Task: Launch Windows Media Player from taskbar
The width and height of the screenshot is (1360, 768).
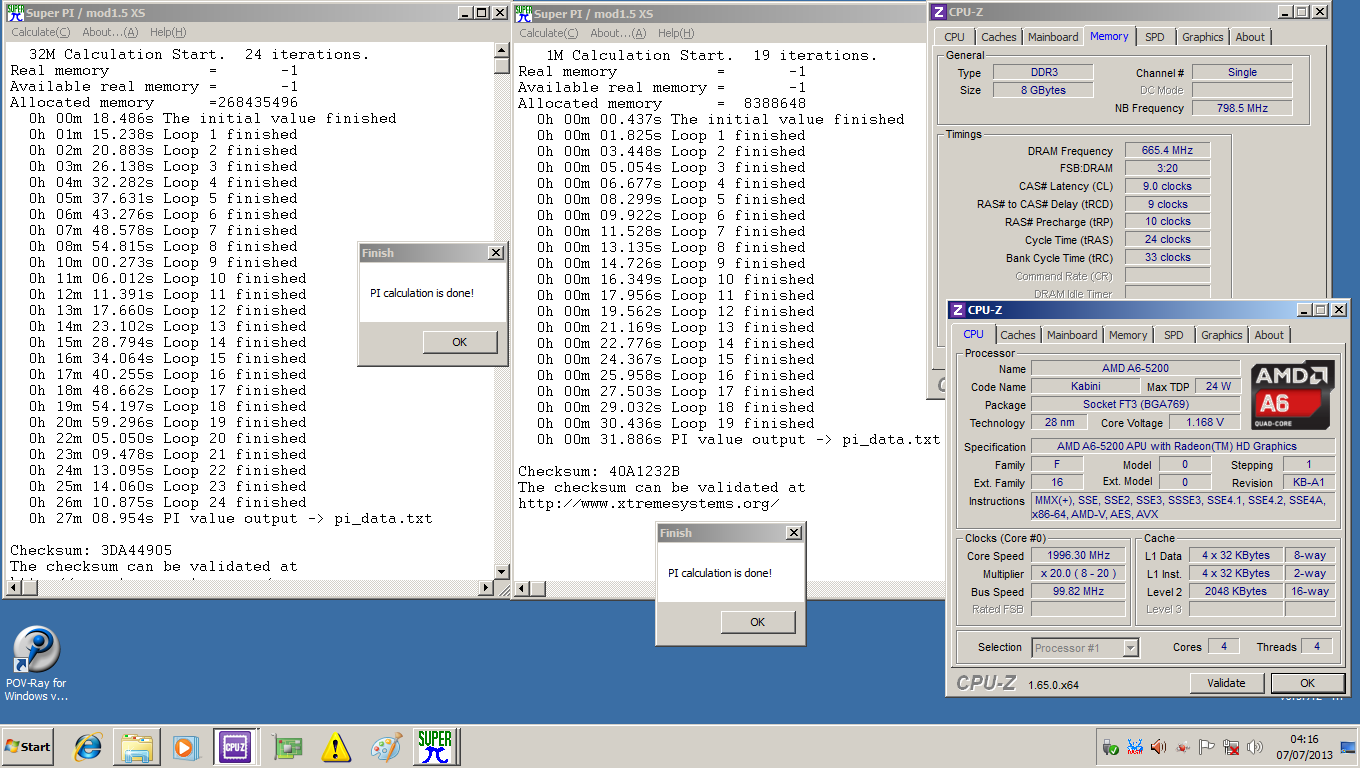Action: [185, 746]
